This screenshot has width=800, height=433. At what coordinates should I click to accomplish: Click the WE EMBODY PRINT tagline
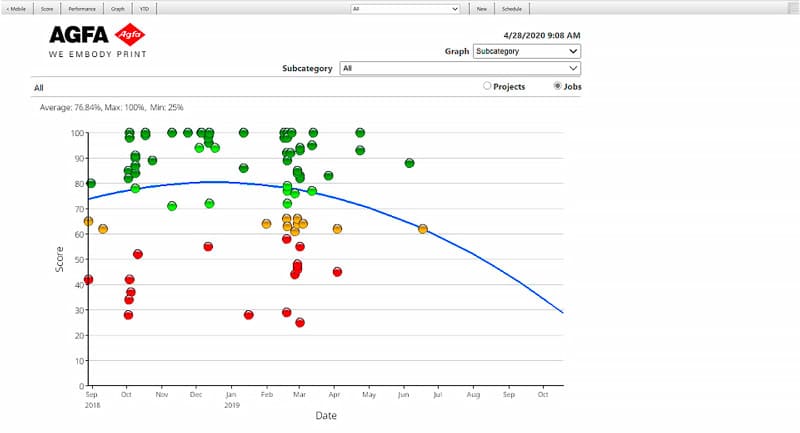pos(97,54)
